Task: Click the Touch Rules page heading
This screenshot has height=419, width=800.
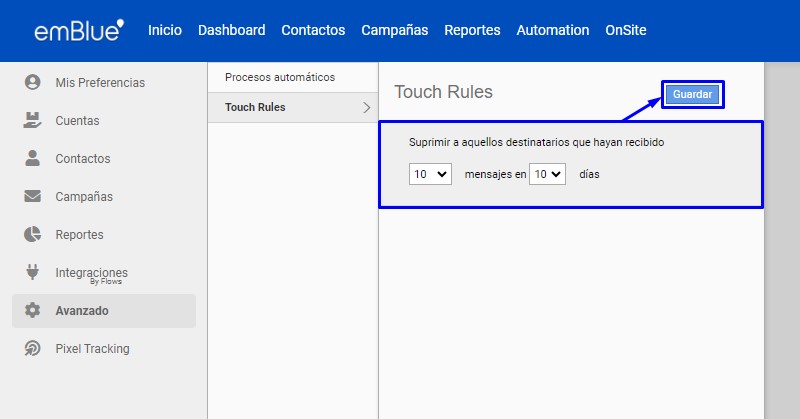Action: (443, 92)
